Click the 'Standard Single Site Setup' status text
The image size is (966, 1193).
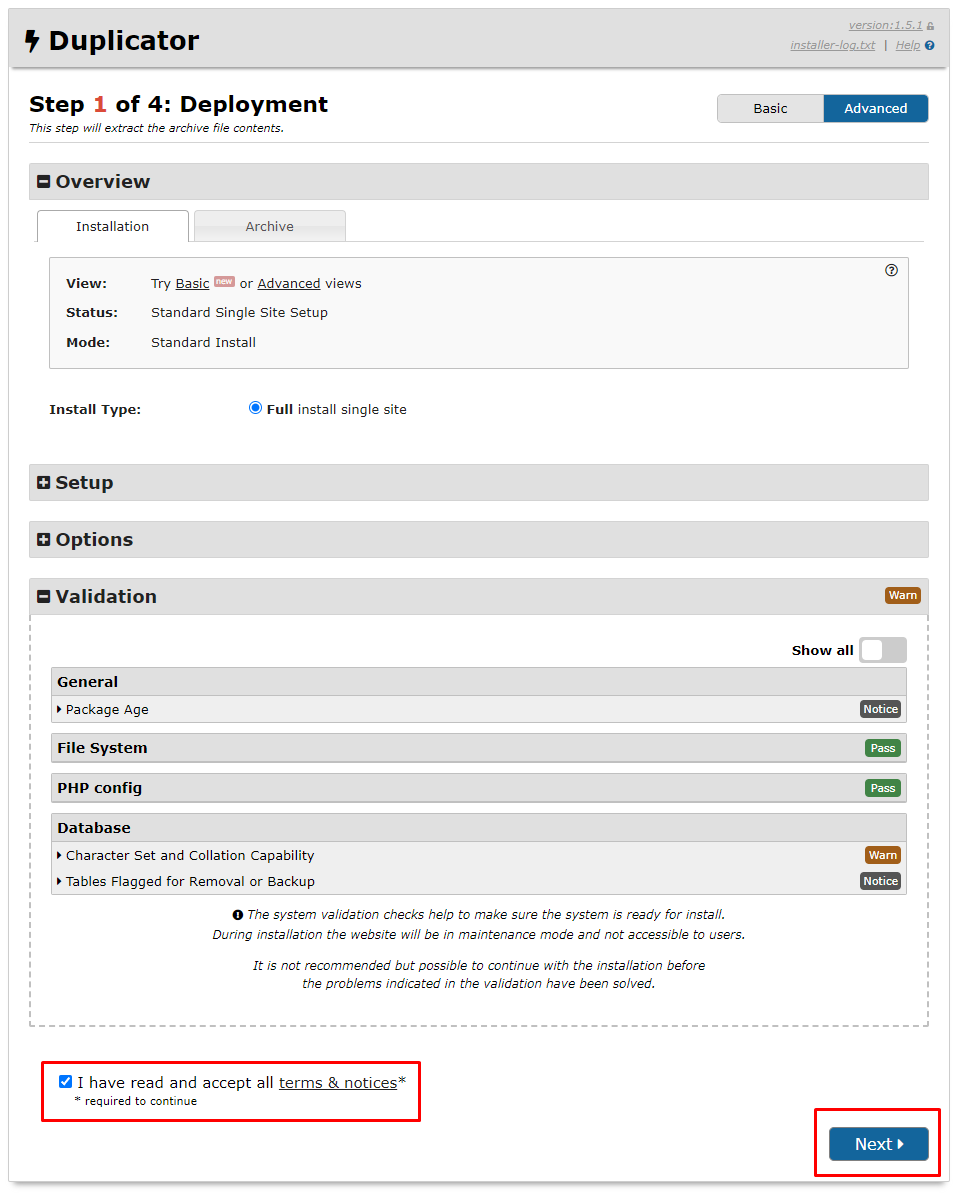tap(240, 313)
